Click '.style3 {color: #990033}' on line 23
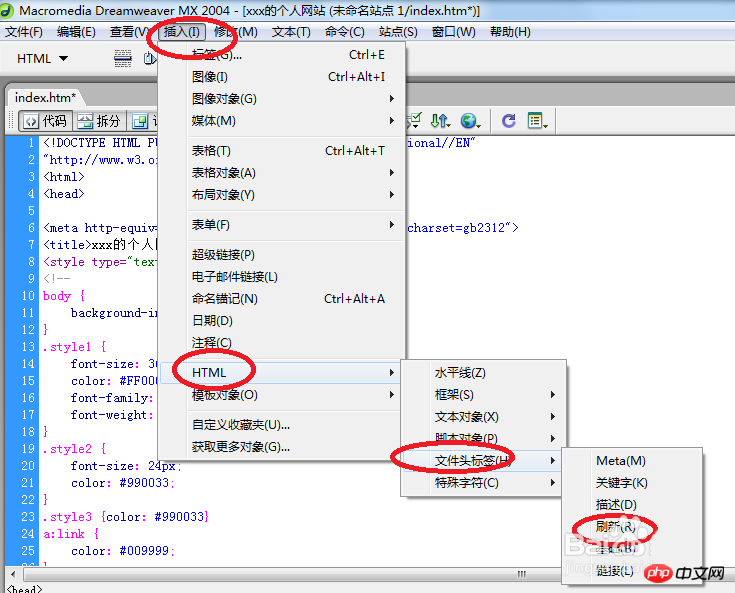This screenshot has height=593, width=735. [x=126, y=517]
